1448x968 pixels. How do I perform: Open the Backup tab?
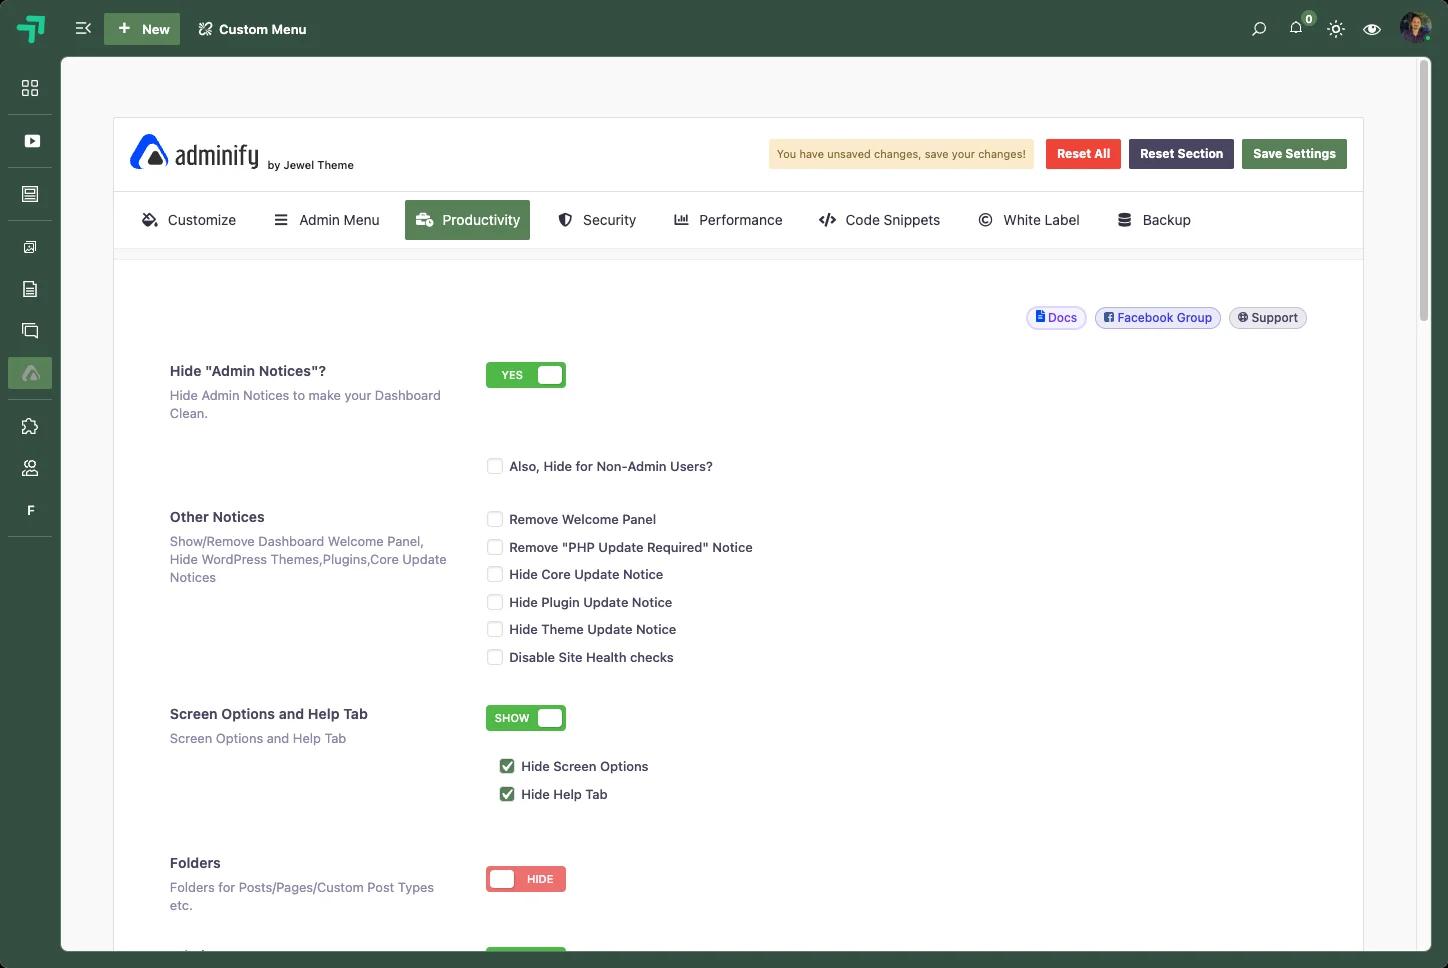[1154, 220]
